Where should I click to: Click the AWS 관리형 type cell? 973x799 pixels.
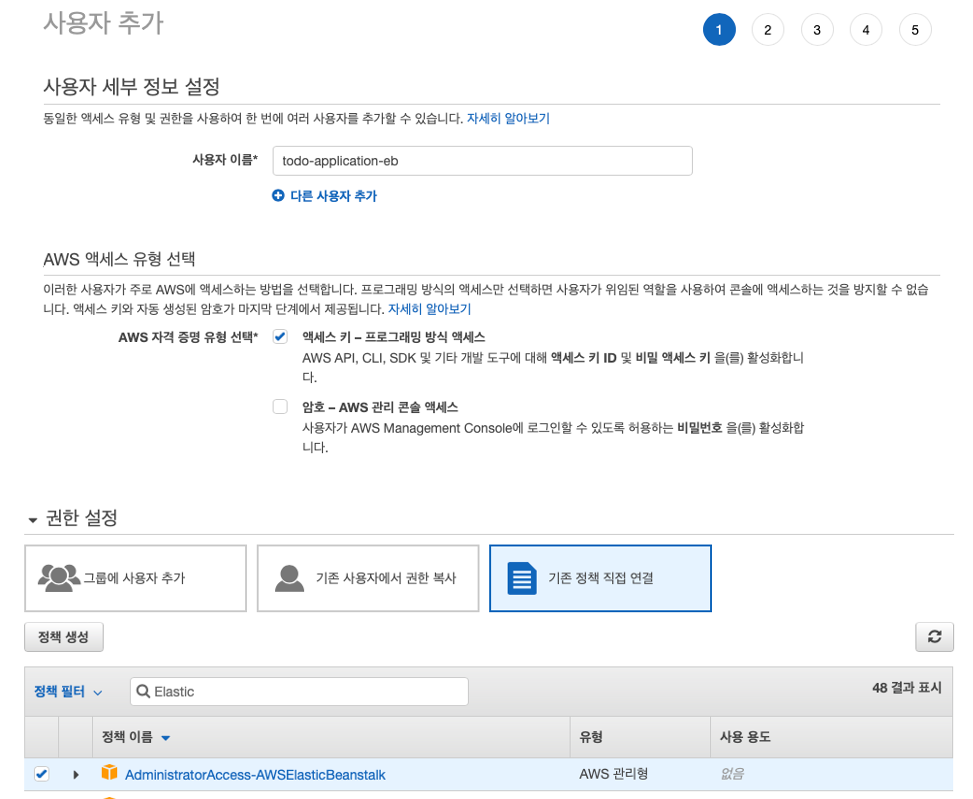(x=614, y=774)
